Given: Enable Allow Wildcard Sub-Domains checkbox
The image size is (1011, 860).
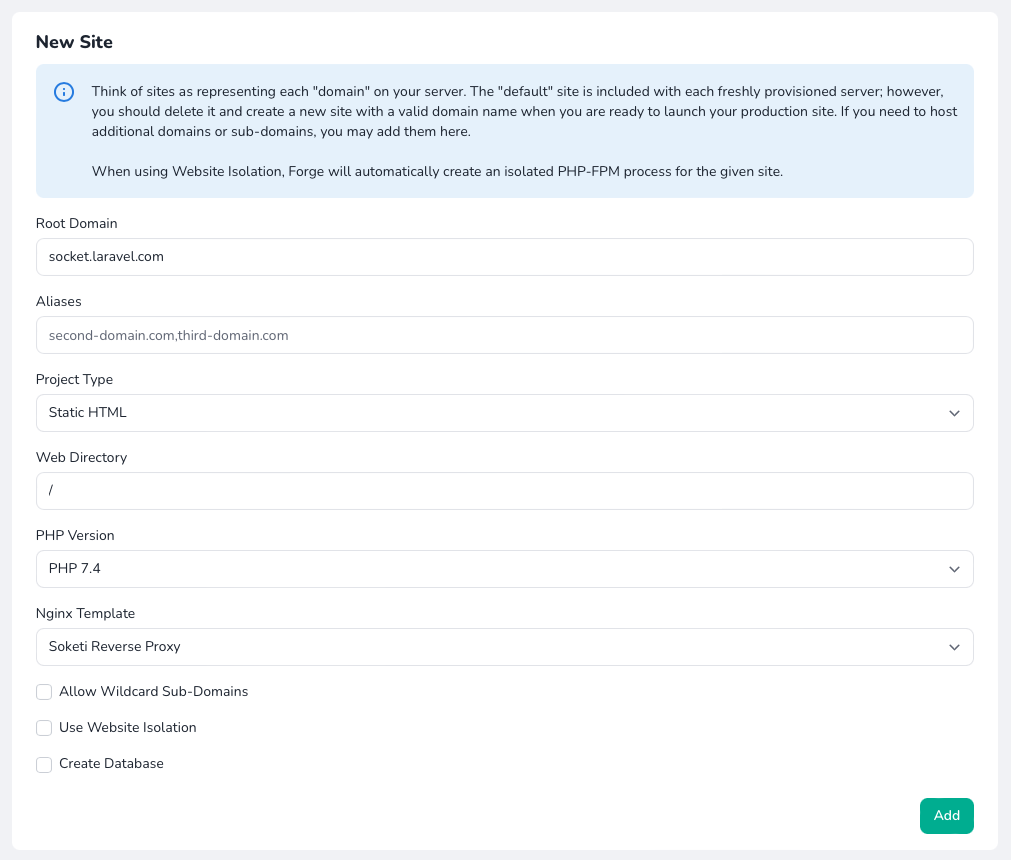Looking at the screenshot, I should 44,692.
